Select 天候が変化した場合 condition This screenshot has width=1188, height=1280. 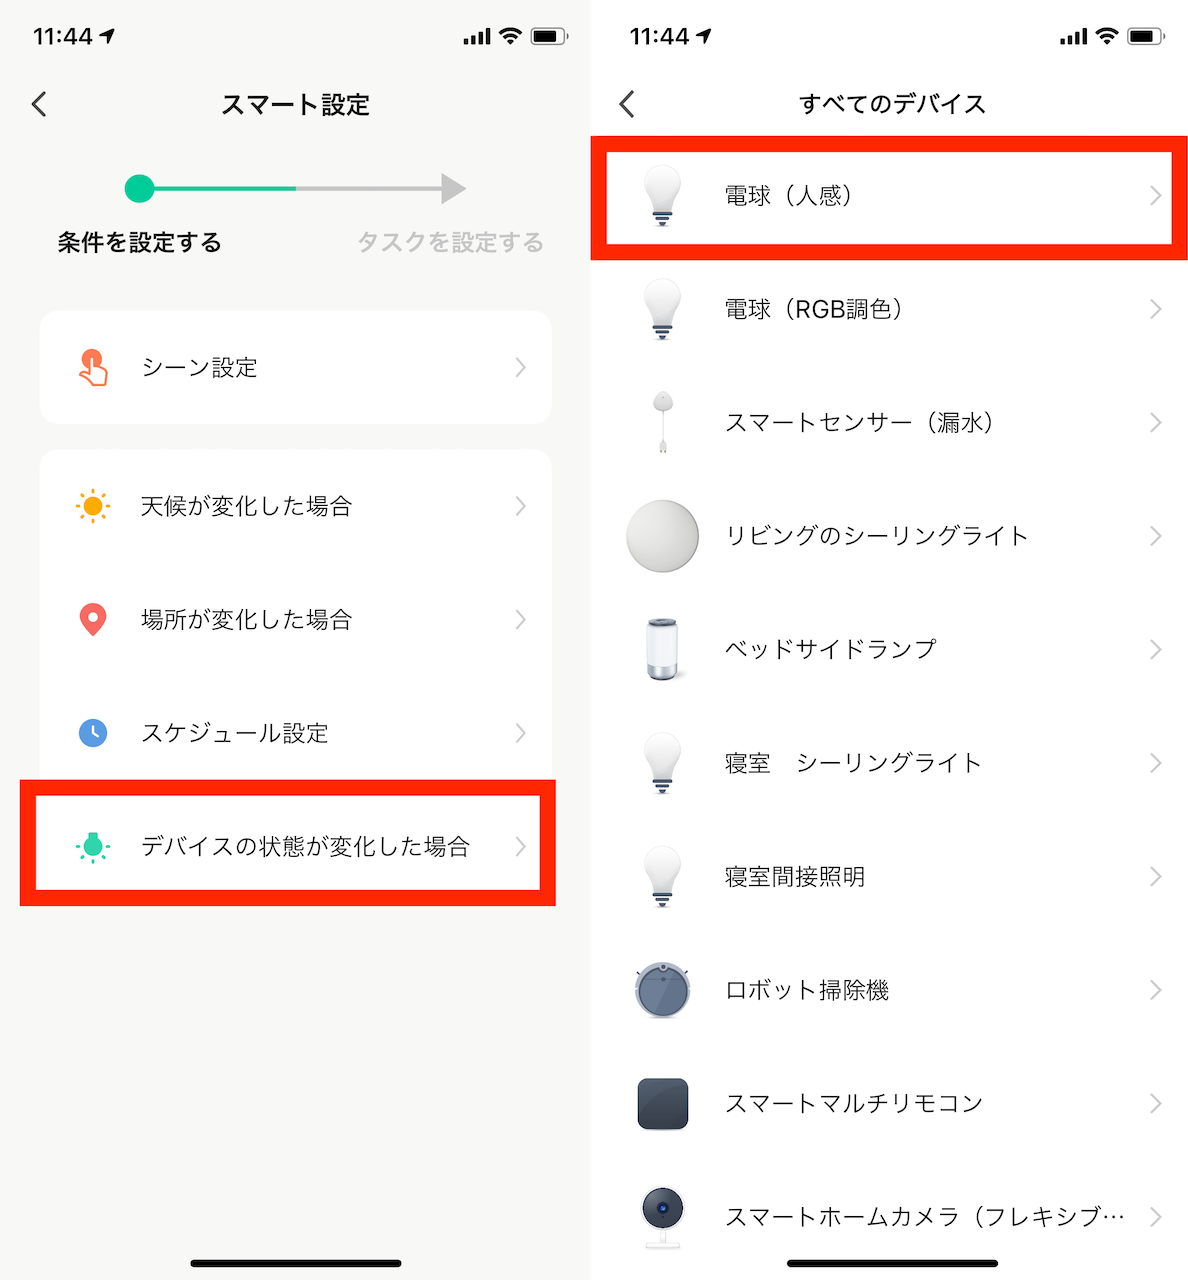(x=246, y=506)
